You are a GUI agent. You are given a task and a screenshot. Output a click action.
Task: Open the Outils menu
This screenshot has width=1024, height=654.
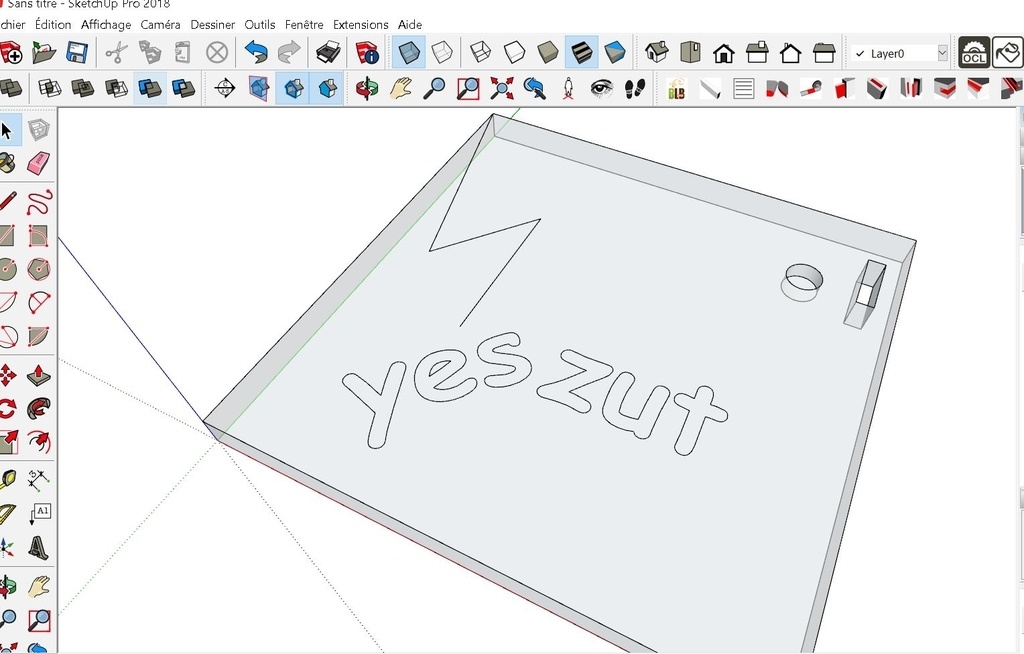pyautogui.click(x=259, y=25)
